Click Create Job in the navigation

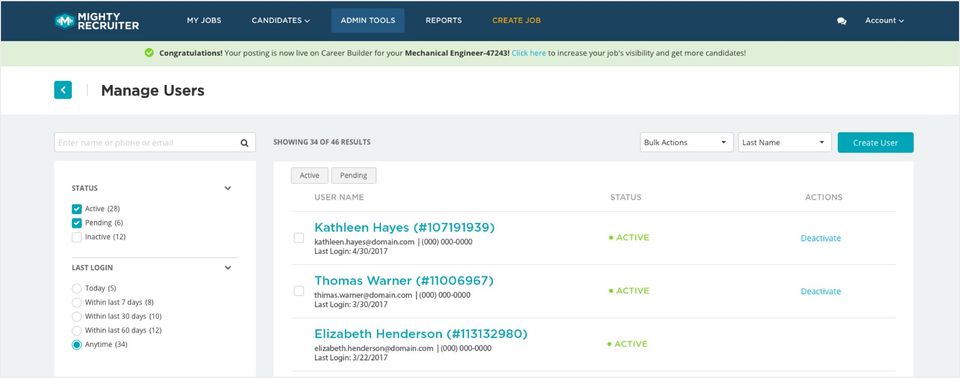(516, 21)
